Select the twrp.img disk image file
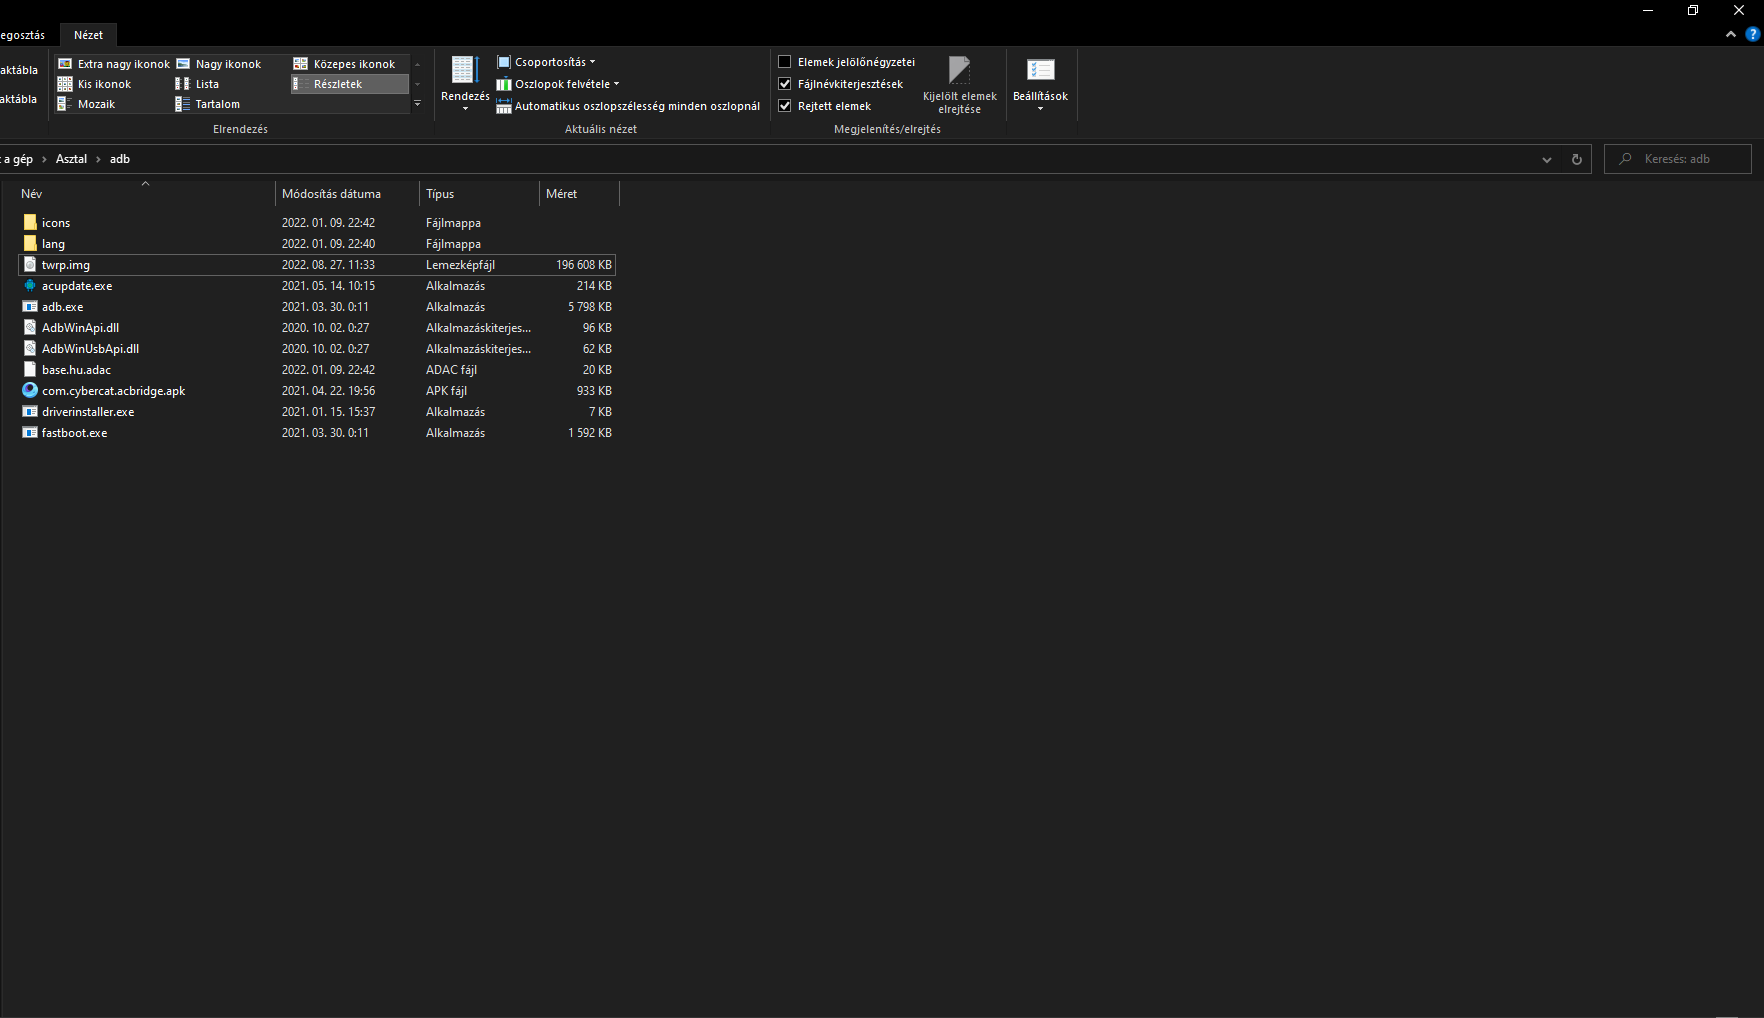 pos(66,265)
